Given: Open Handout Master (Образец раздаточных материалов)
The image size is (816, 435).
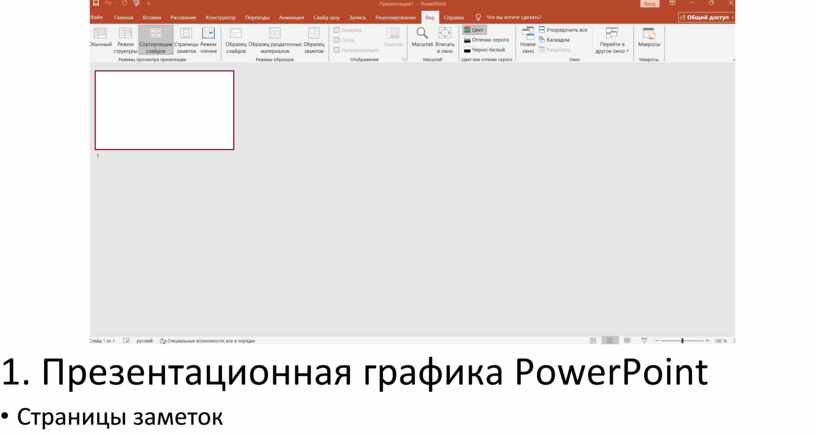Looking at the screenshot, I should click(275, 39).
